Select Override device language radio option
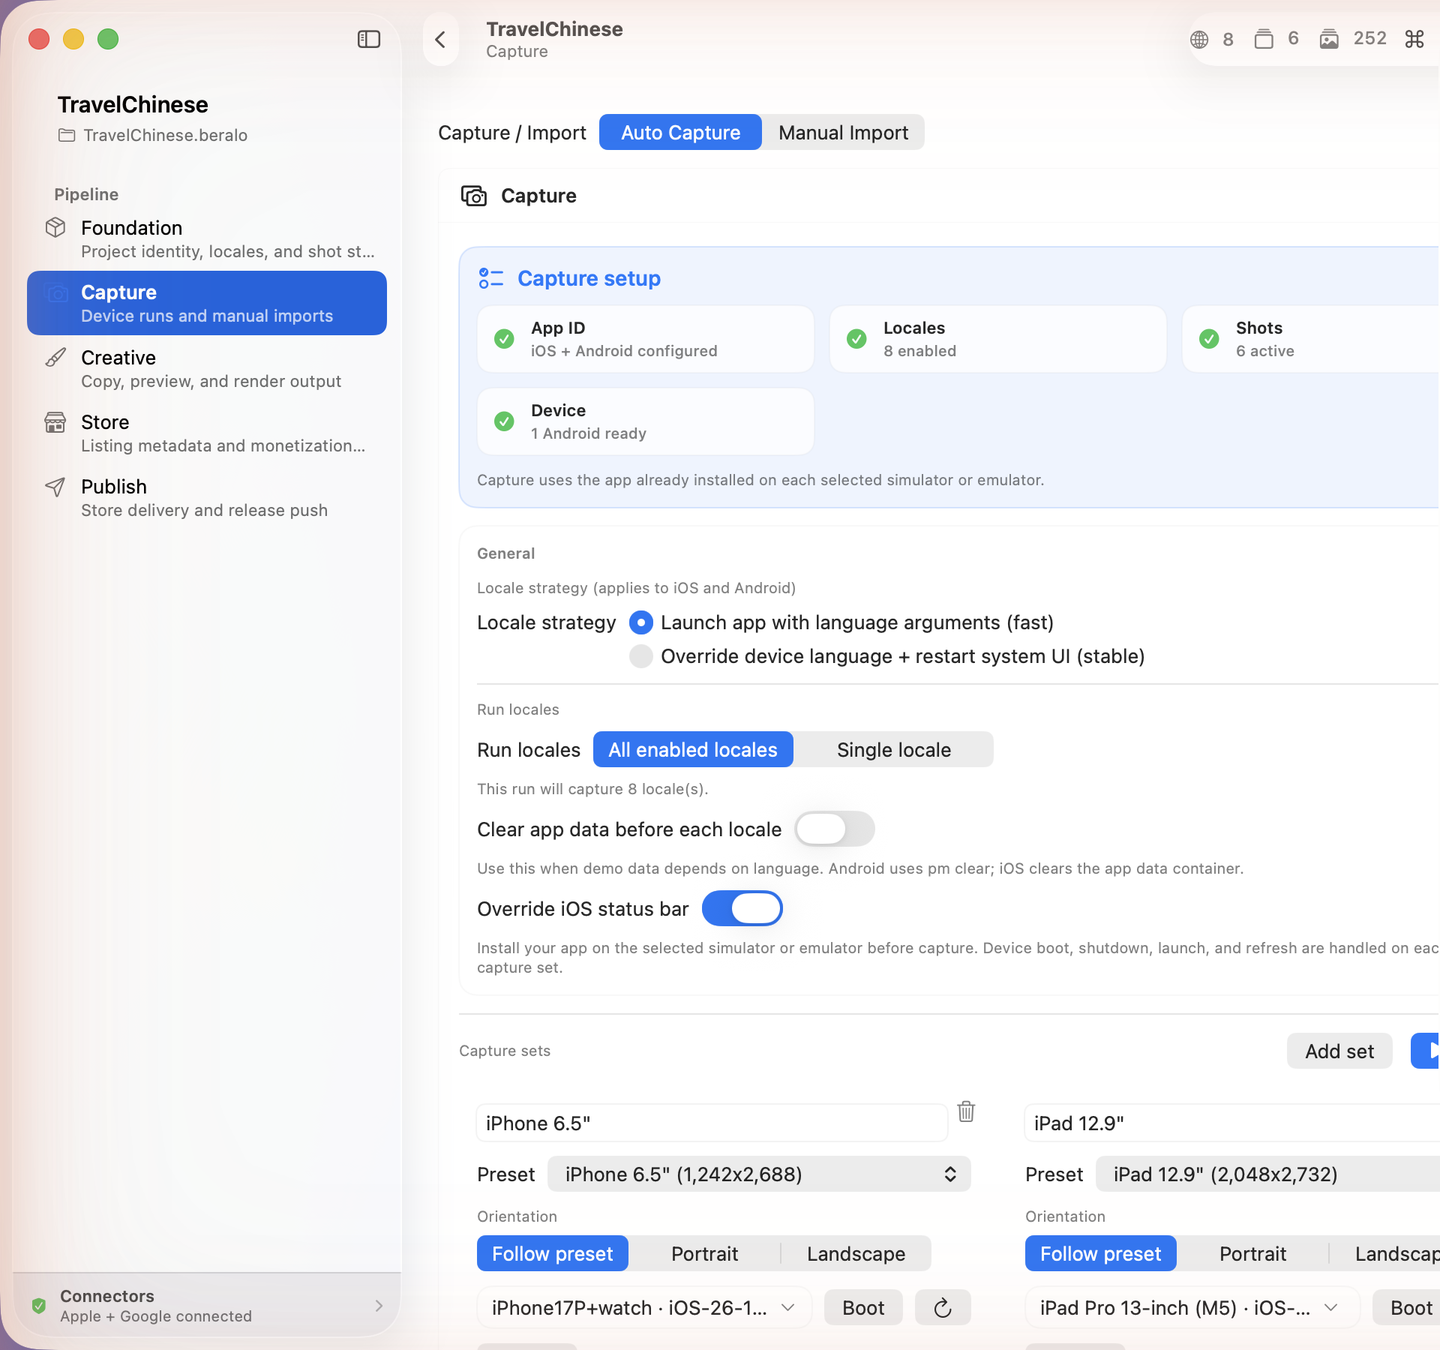1440x1350 pixels. [x=641, y=657]
